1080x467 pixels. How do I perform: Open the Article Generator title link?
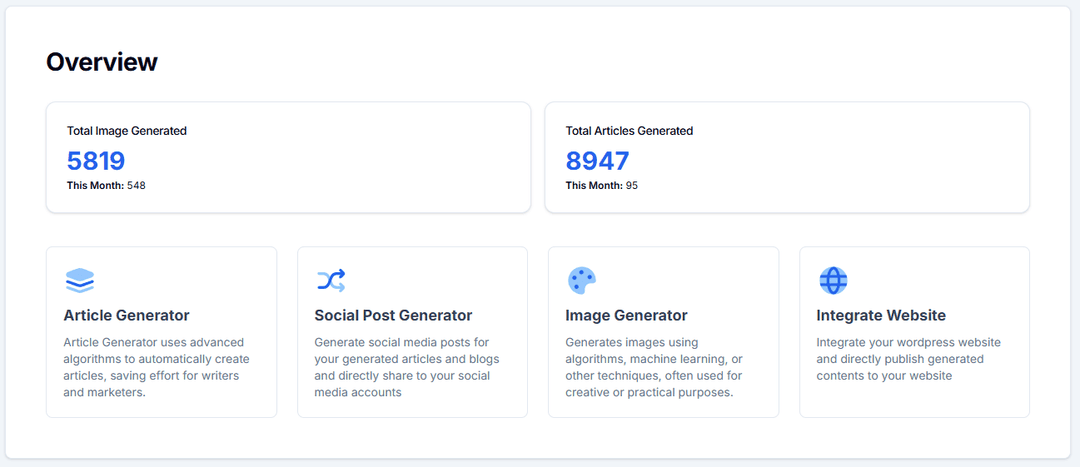click(x=126, y=316)
